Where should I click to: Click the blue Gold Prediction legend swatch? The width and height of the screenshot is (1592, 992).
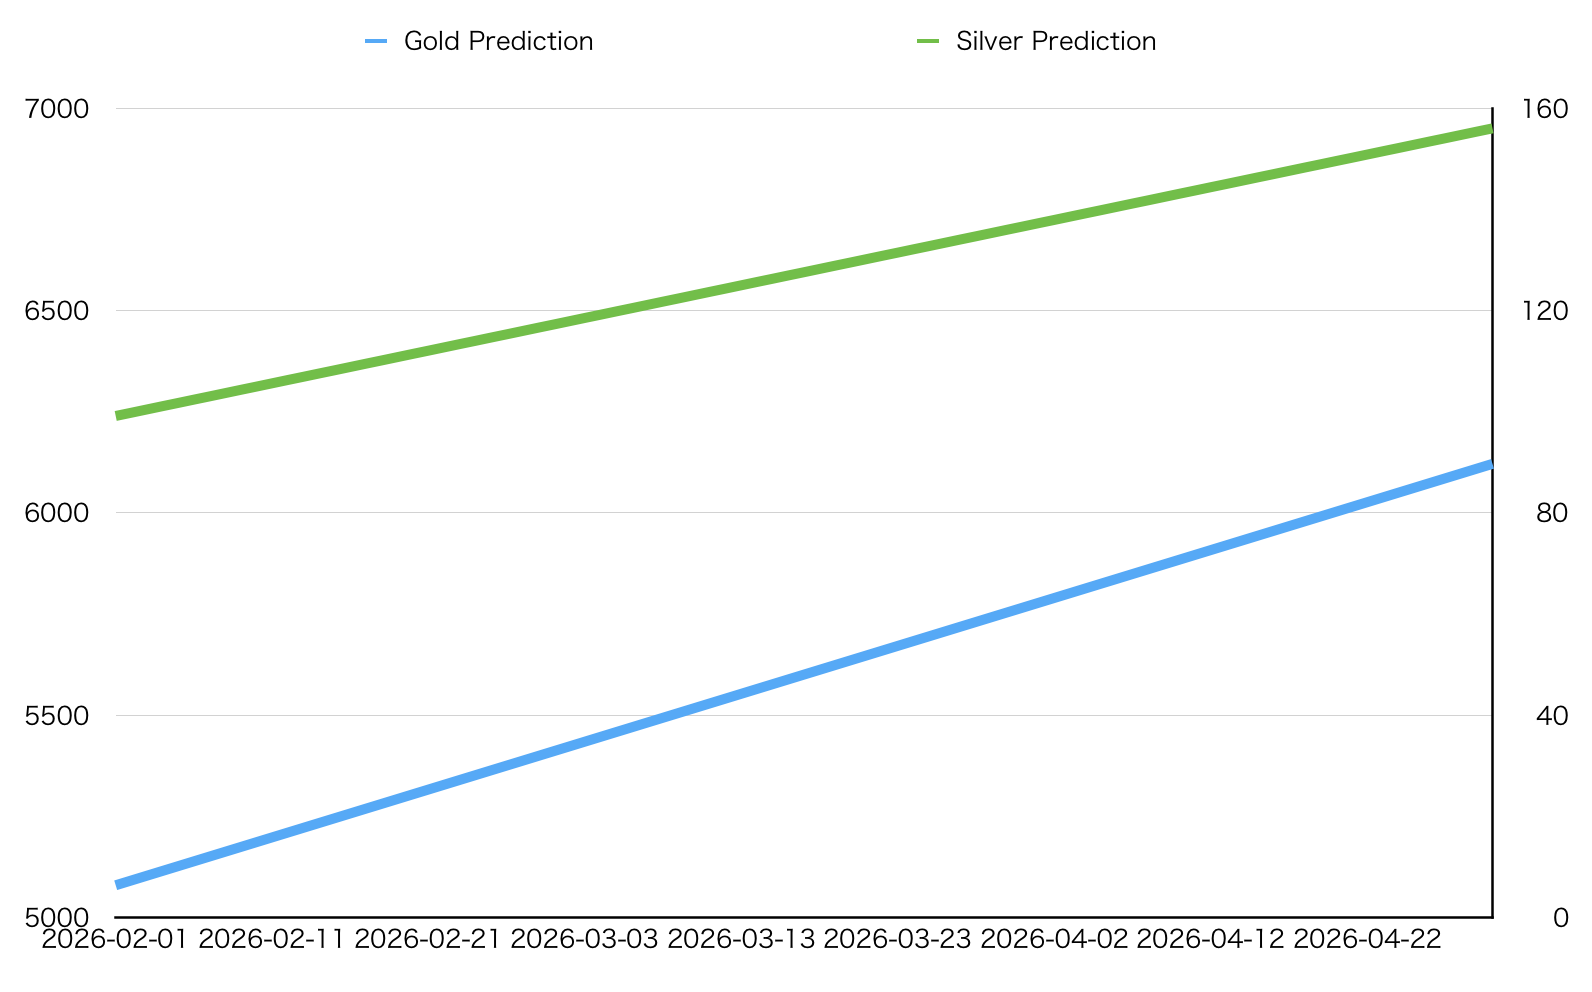pyautogui.click(x=376, y=41)
